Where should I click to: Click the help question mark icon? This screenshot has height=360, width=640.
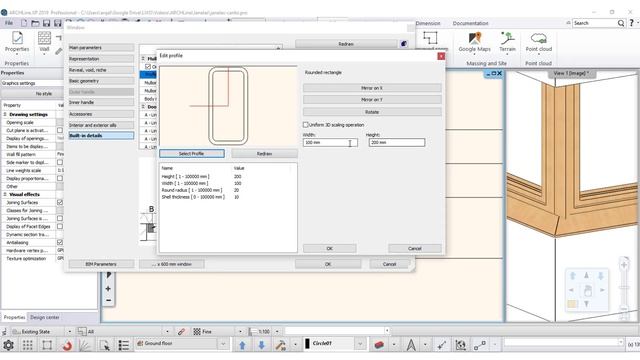click(x=631, y=23)
